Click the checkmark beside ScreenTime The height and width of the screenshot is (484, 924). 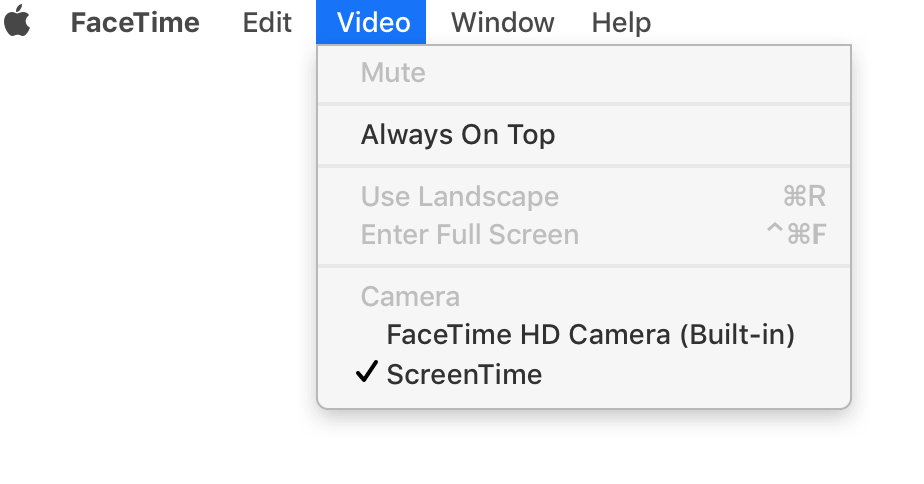(367, 372)
